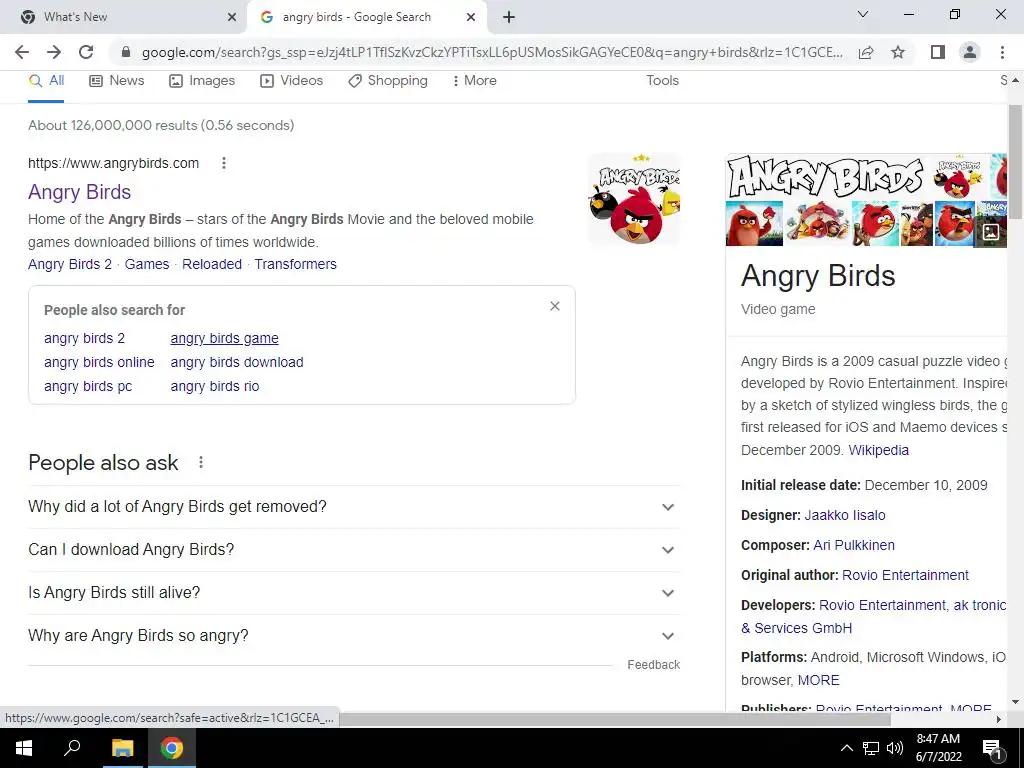Expand 'Why did a lot of Angry Birds get removed?'
The width and height of the screenshot is (1024, 768).
point(354,507)
